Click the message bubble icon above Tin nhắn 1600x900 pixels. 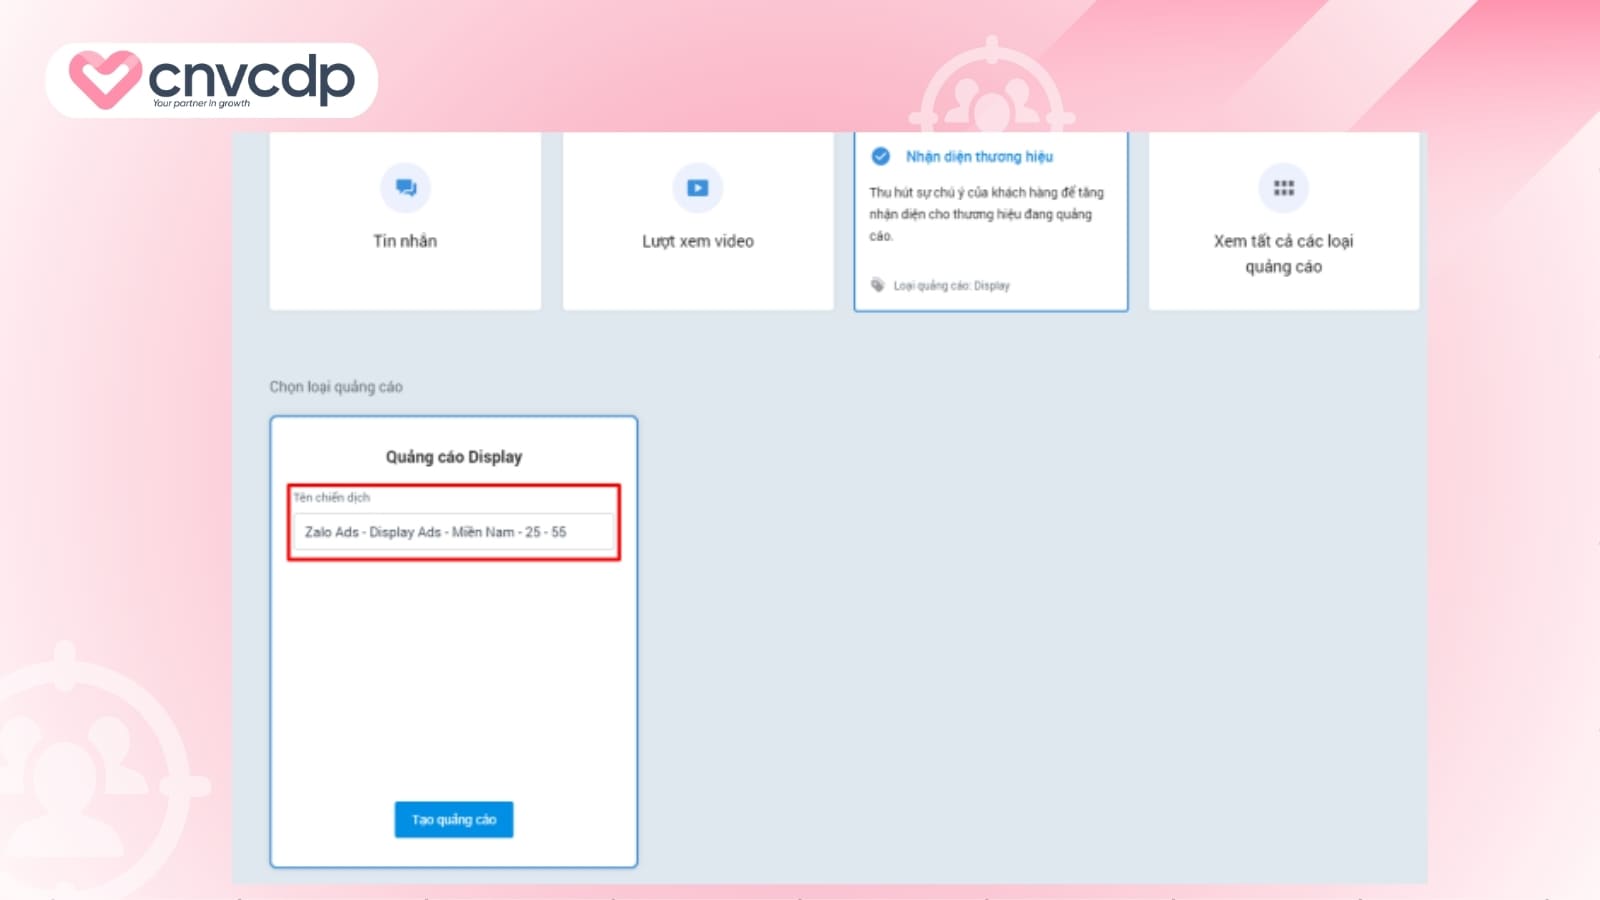(x=405, y=188)
